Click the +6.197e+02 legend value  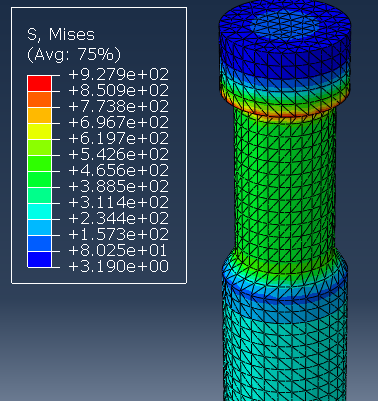(119, 138)
